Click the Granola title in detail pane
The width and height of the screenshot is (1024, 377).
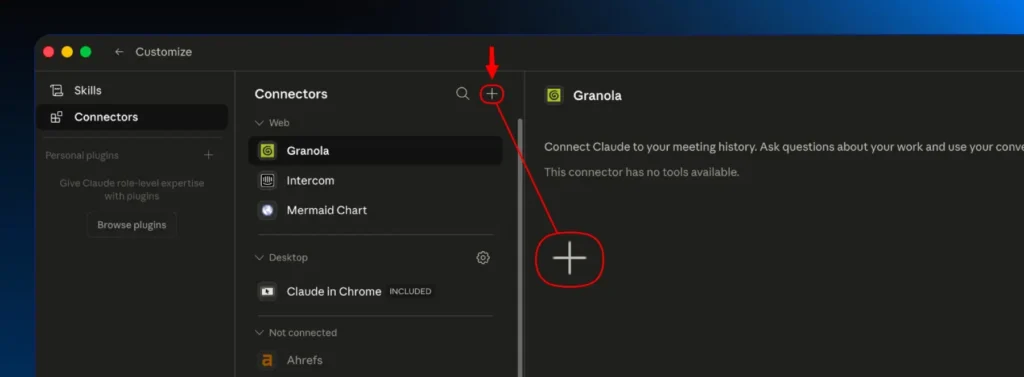point(597,95)
